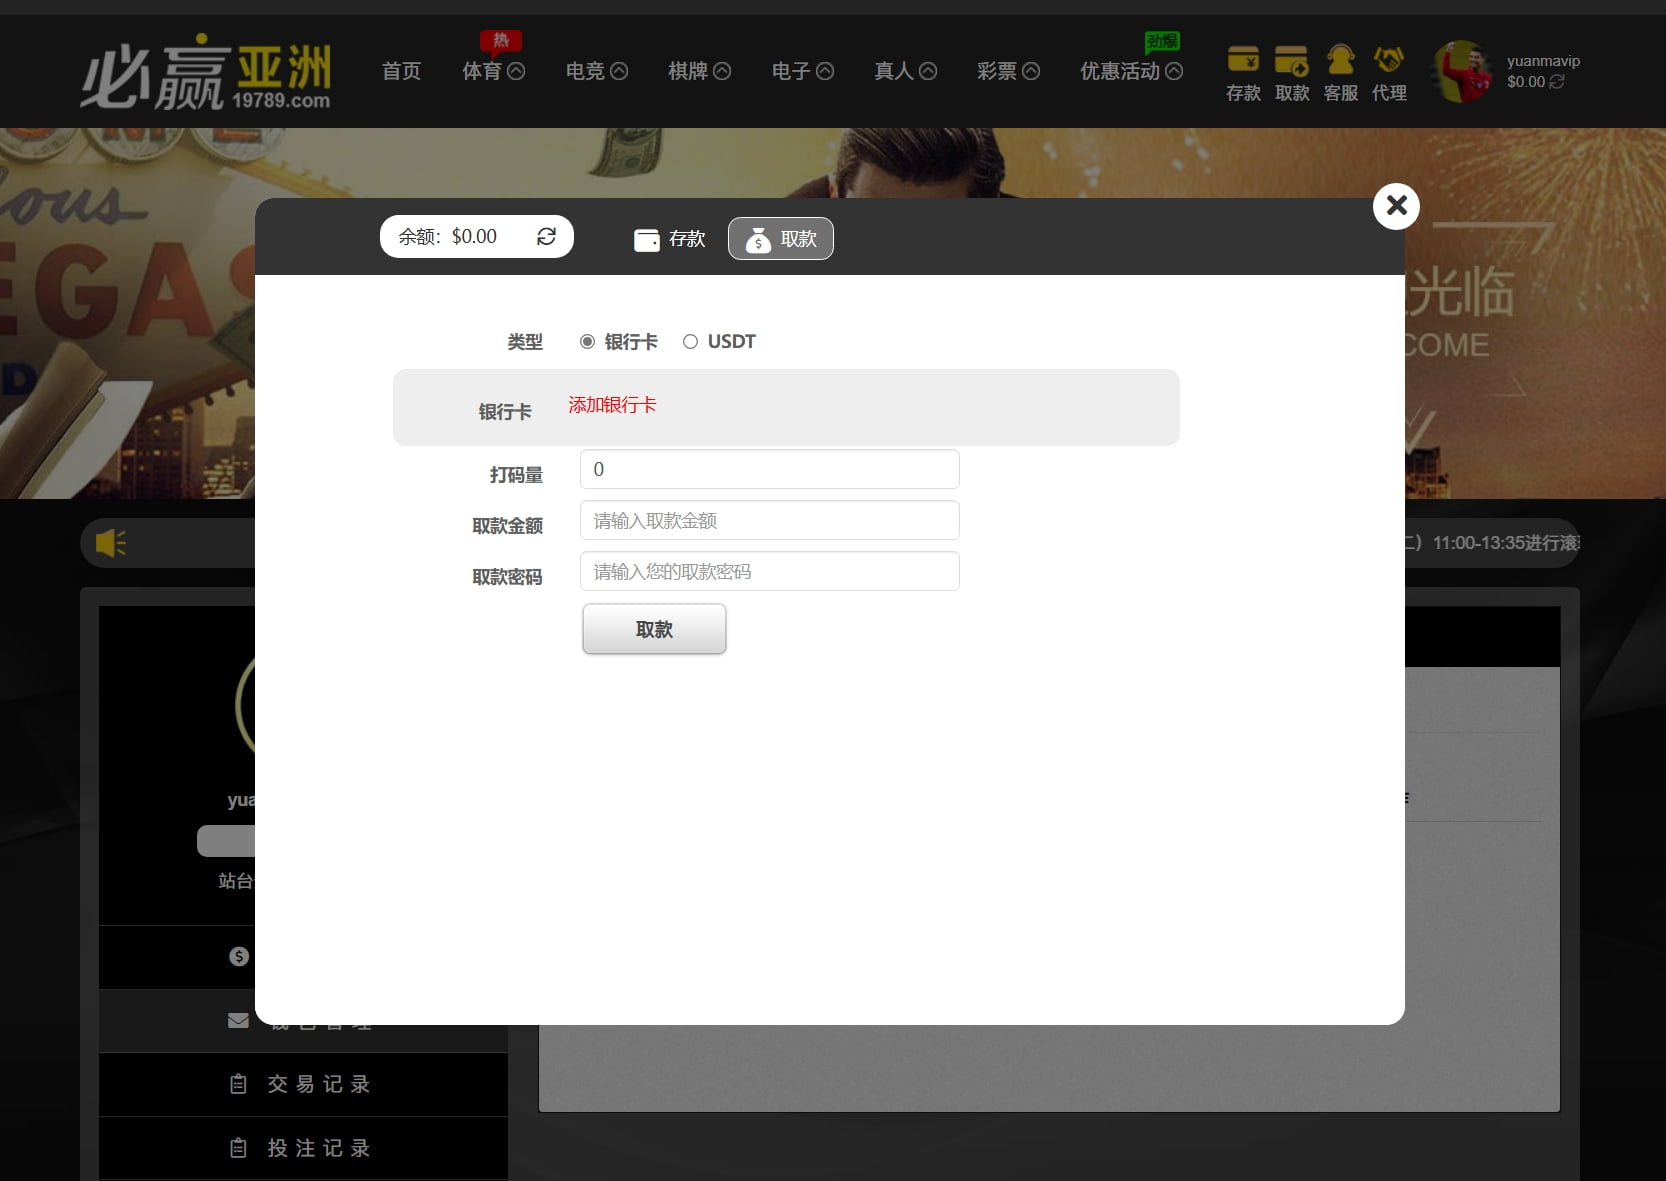The width and height of the screenshot is (1666, 1181).
Task: Expand the 彩票 lottery dropdown
Action: pyautogui.click(x=1008, y=71)
